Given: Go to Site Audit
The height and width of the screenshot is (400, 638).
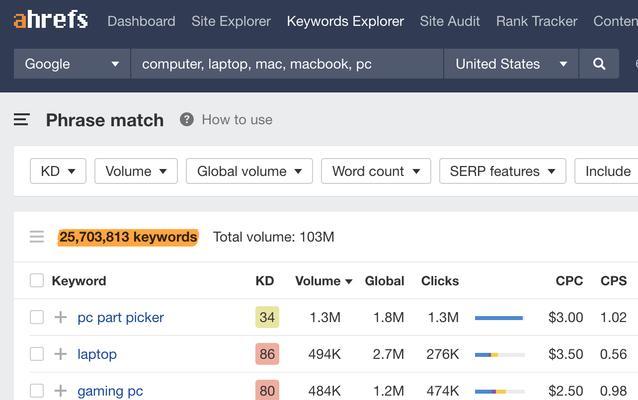Looking at the screenshot, I should tap(450, 21).
